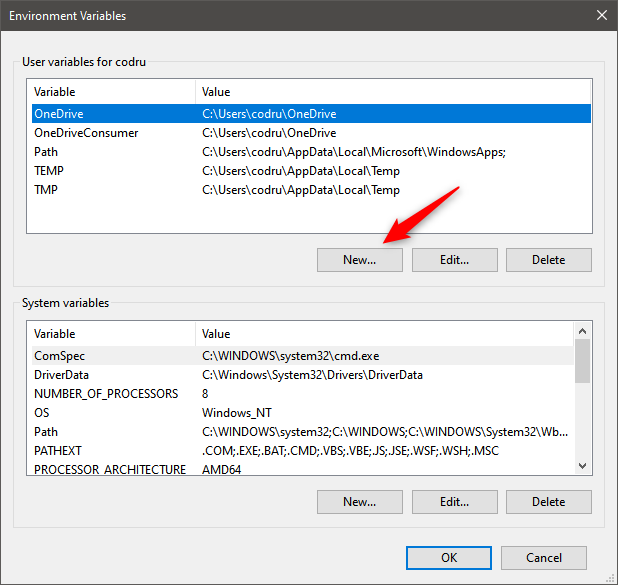Click New under System variables
The image size is (618, 585).
pyautogui.click(x=359, y=501)
